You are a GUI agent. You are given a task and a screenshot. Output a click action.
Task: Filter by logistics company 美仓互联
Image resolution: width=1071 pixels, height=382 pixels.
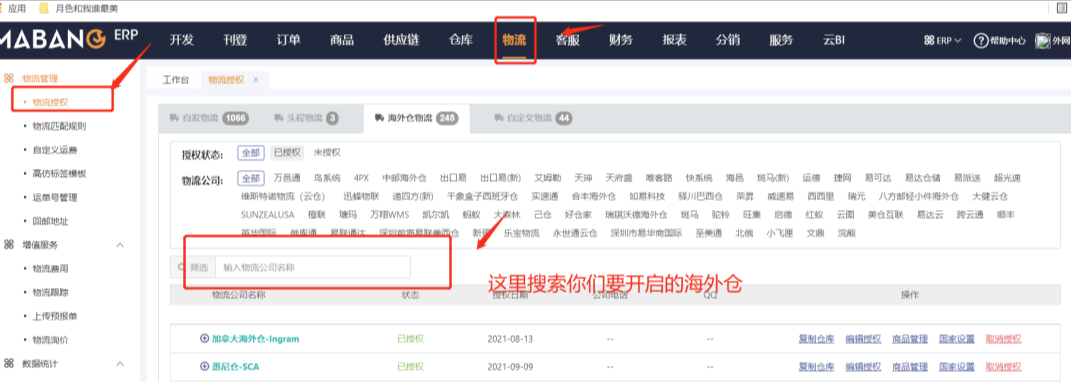coord(885,215)
